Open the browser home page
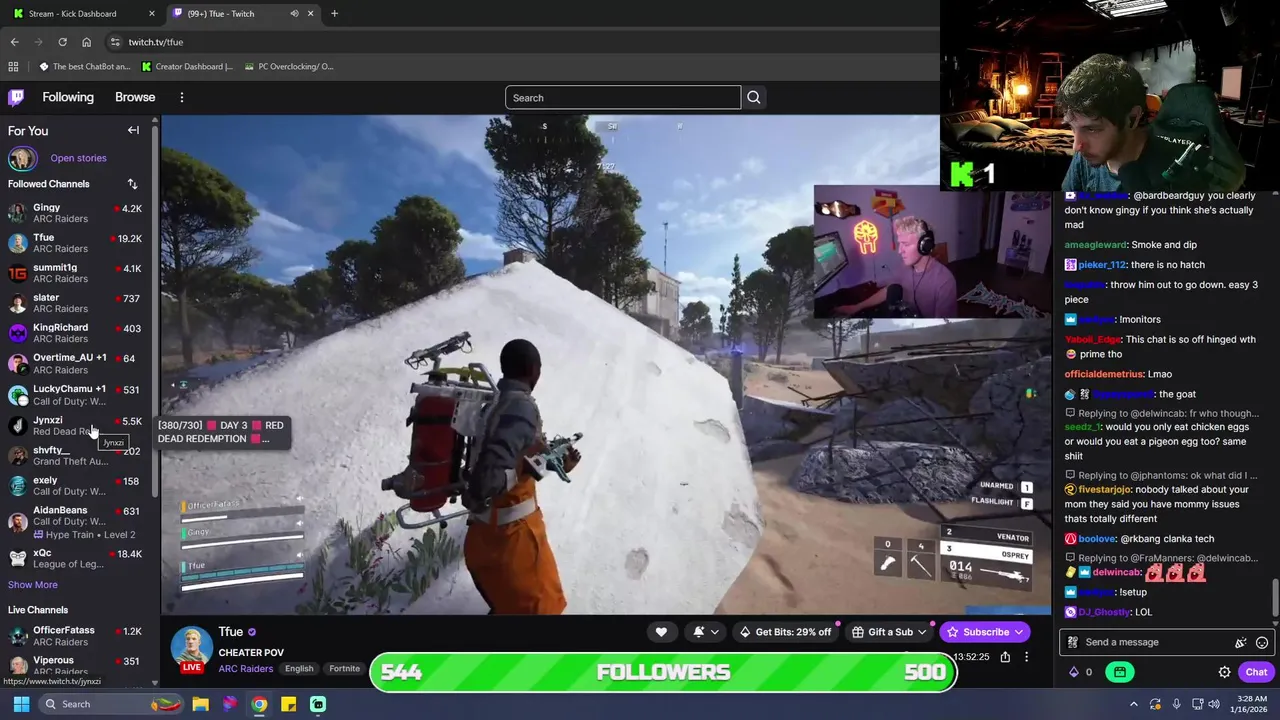The height and width of the screenshot is (720, 1280). coord(86,42)
